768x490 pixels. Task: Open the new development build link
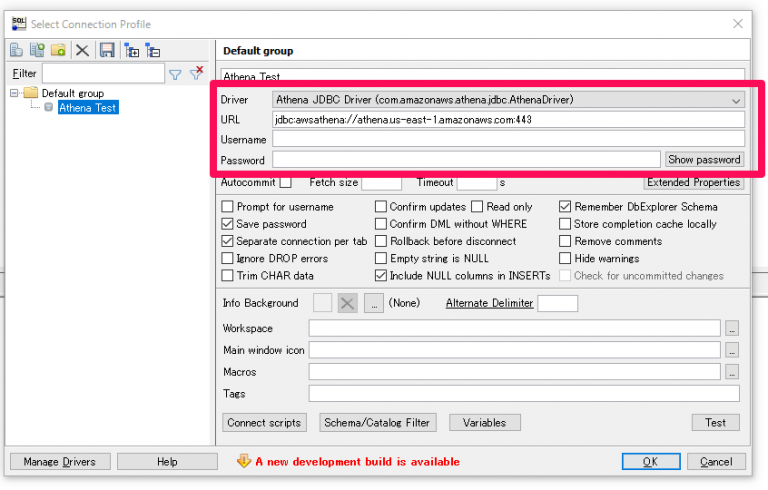coord(358,462)
